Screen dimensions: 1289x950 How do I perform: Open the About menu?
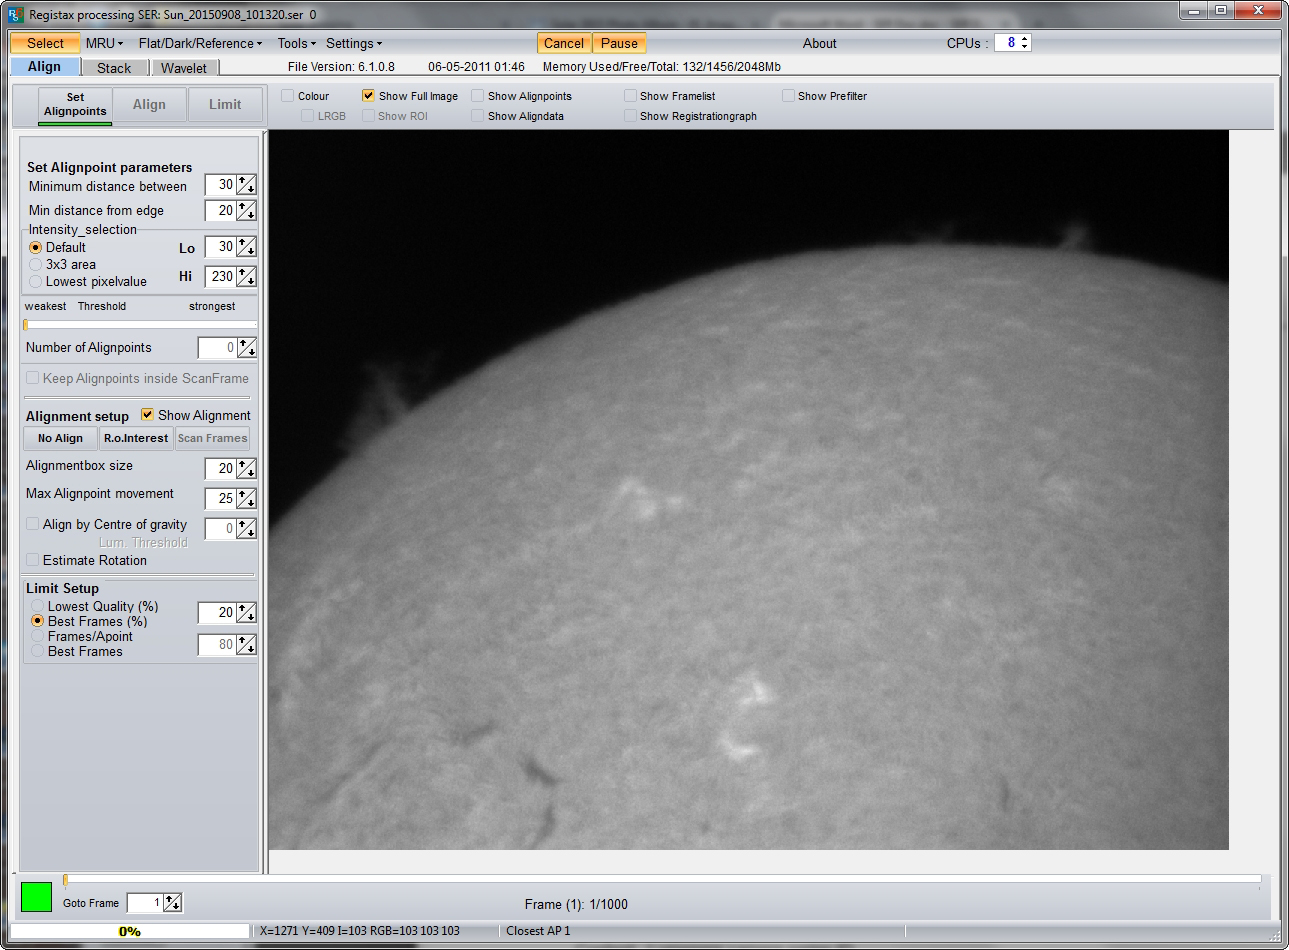coord(819,43)
